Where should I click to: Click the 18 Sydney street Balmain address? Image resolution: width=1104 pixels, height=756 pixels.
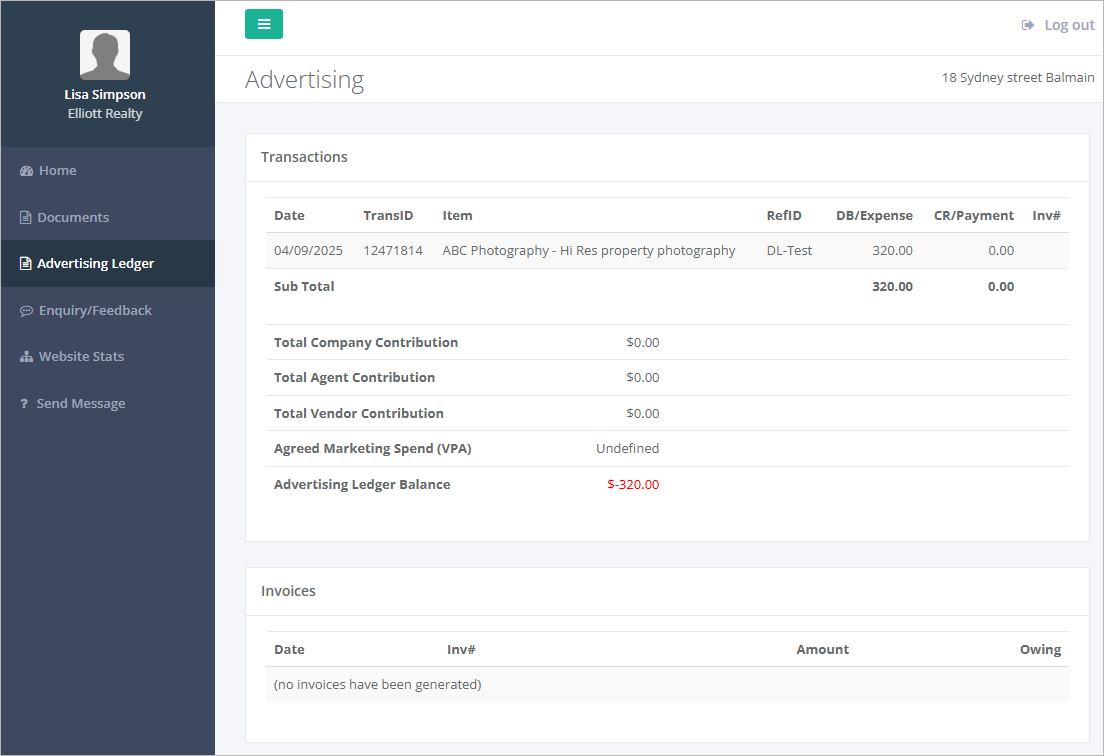pyautogui.click(x=1018, y=77)
